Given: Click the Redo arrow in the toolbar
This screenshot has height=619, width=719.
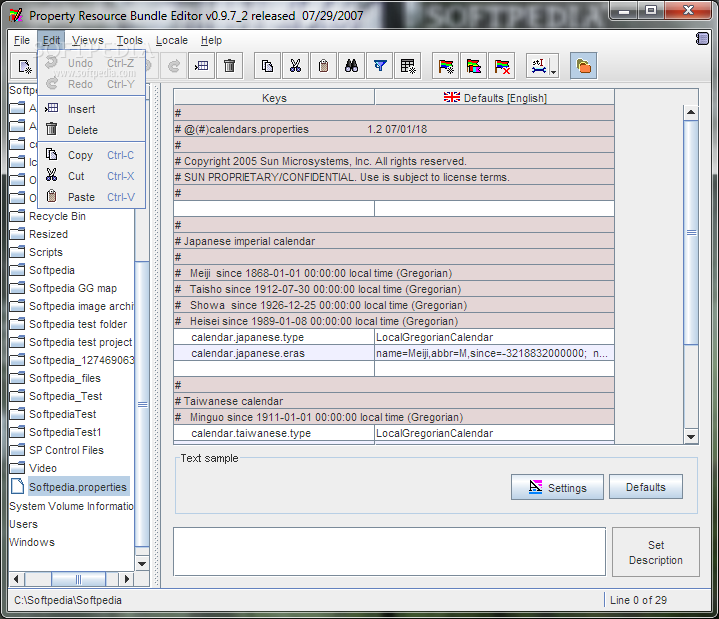Looking at the screenshot, I should pyautogui.click(x=174, y=66).
